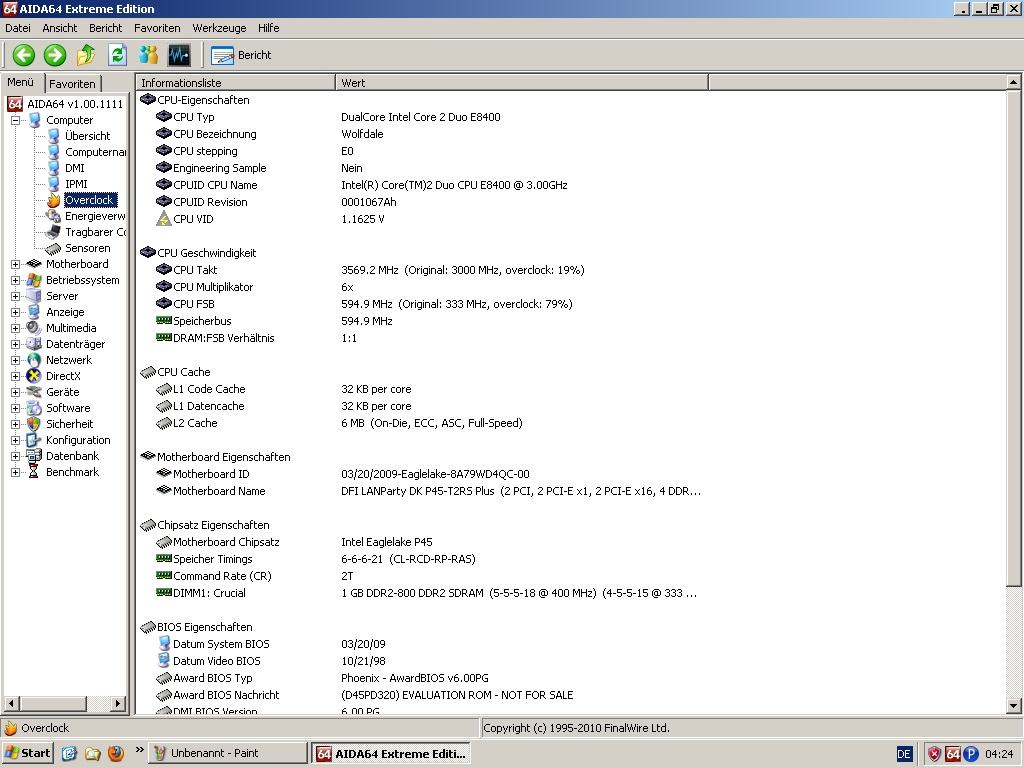Image resolution: width=1024 pixels, height=768 pixels.
Task: Open the Werkzeuge menu
Action: click(x=219, y=28)
